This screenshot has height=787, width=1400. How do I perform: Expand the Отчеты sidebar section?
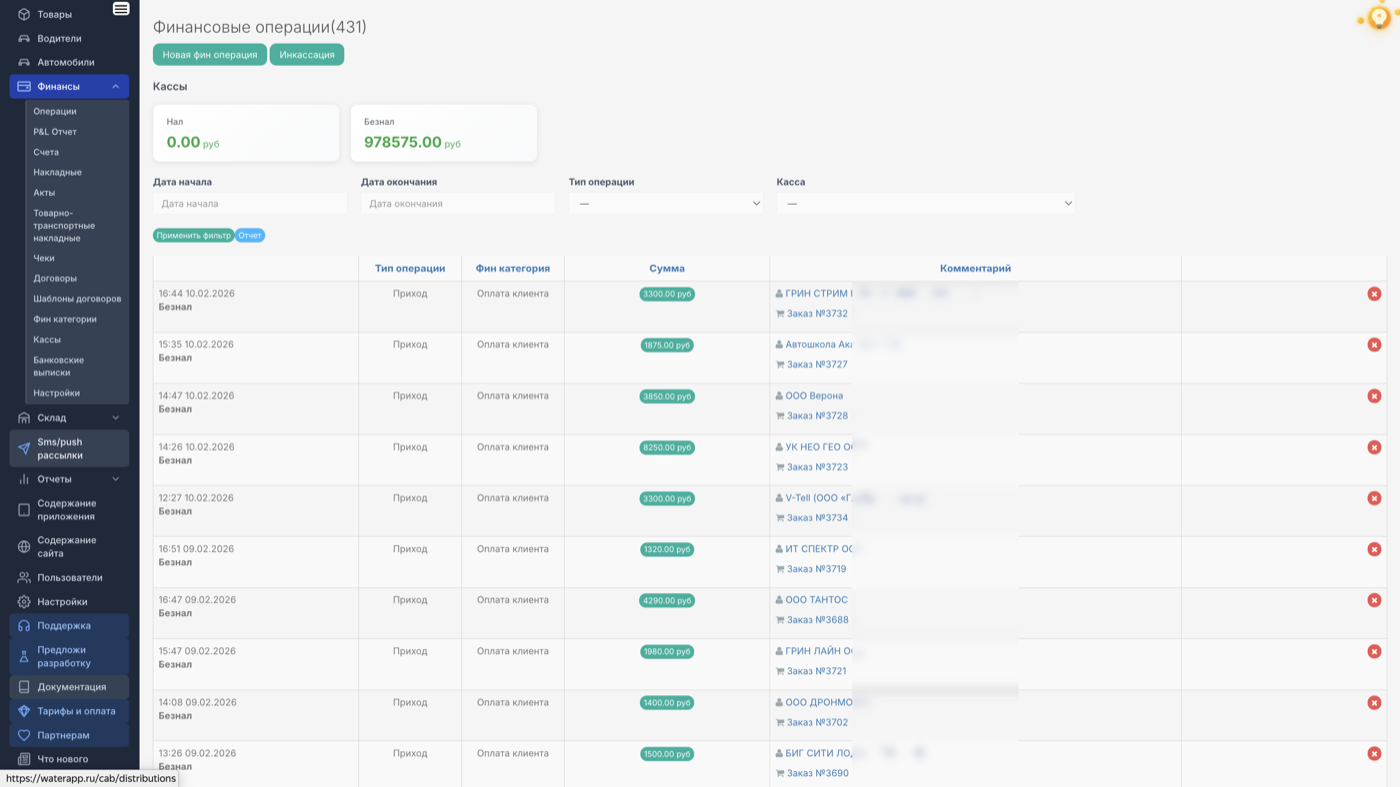tap(115, 479)
